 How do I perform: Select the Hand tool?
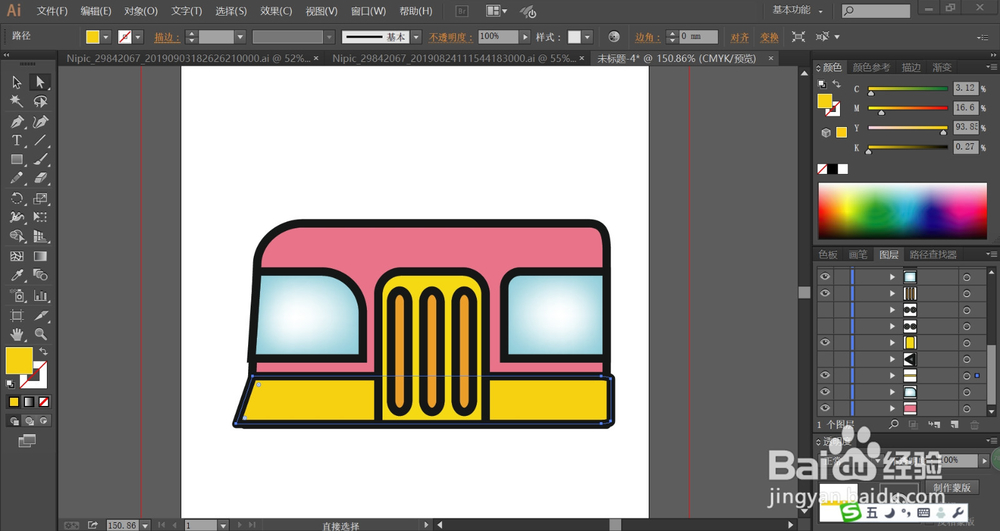point(17,334)
